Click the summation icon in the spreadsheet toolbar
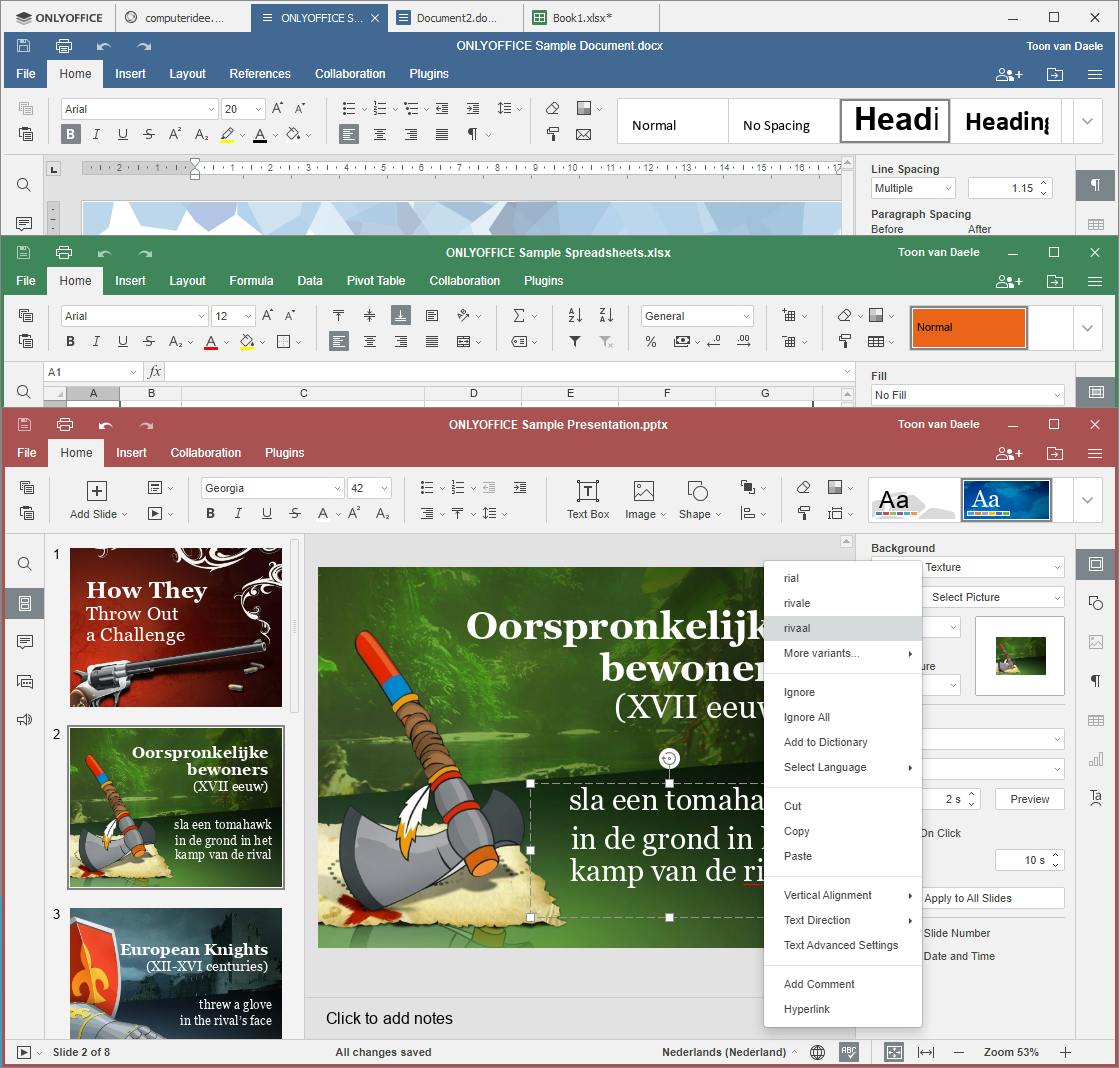The image size is (1119, 1068). (519, 316)
